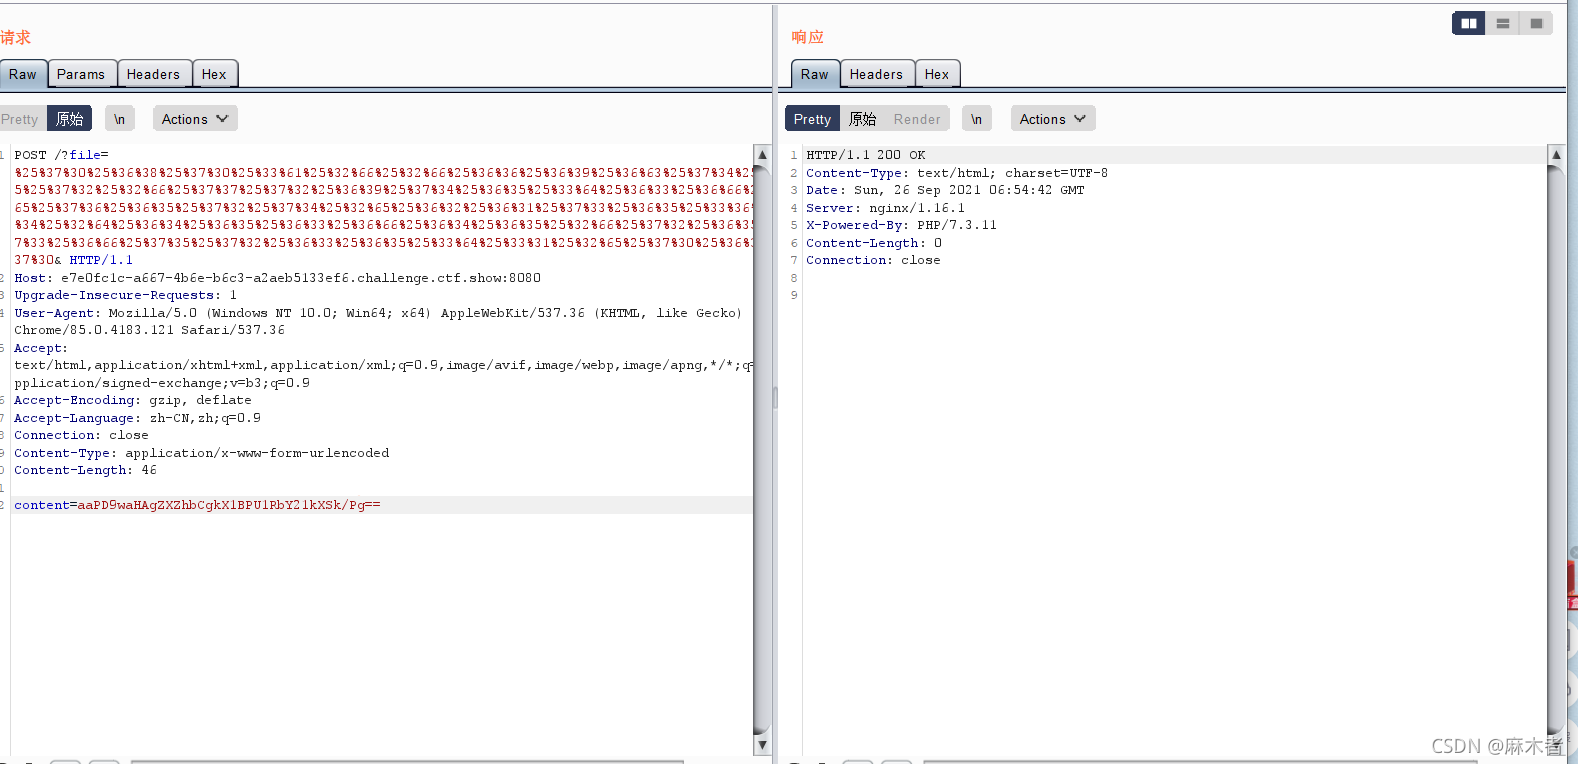Open the response Raw tab
Screen dimensions: 1578x764
pos(814,74)
